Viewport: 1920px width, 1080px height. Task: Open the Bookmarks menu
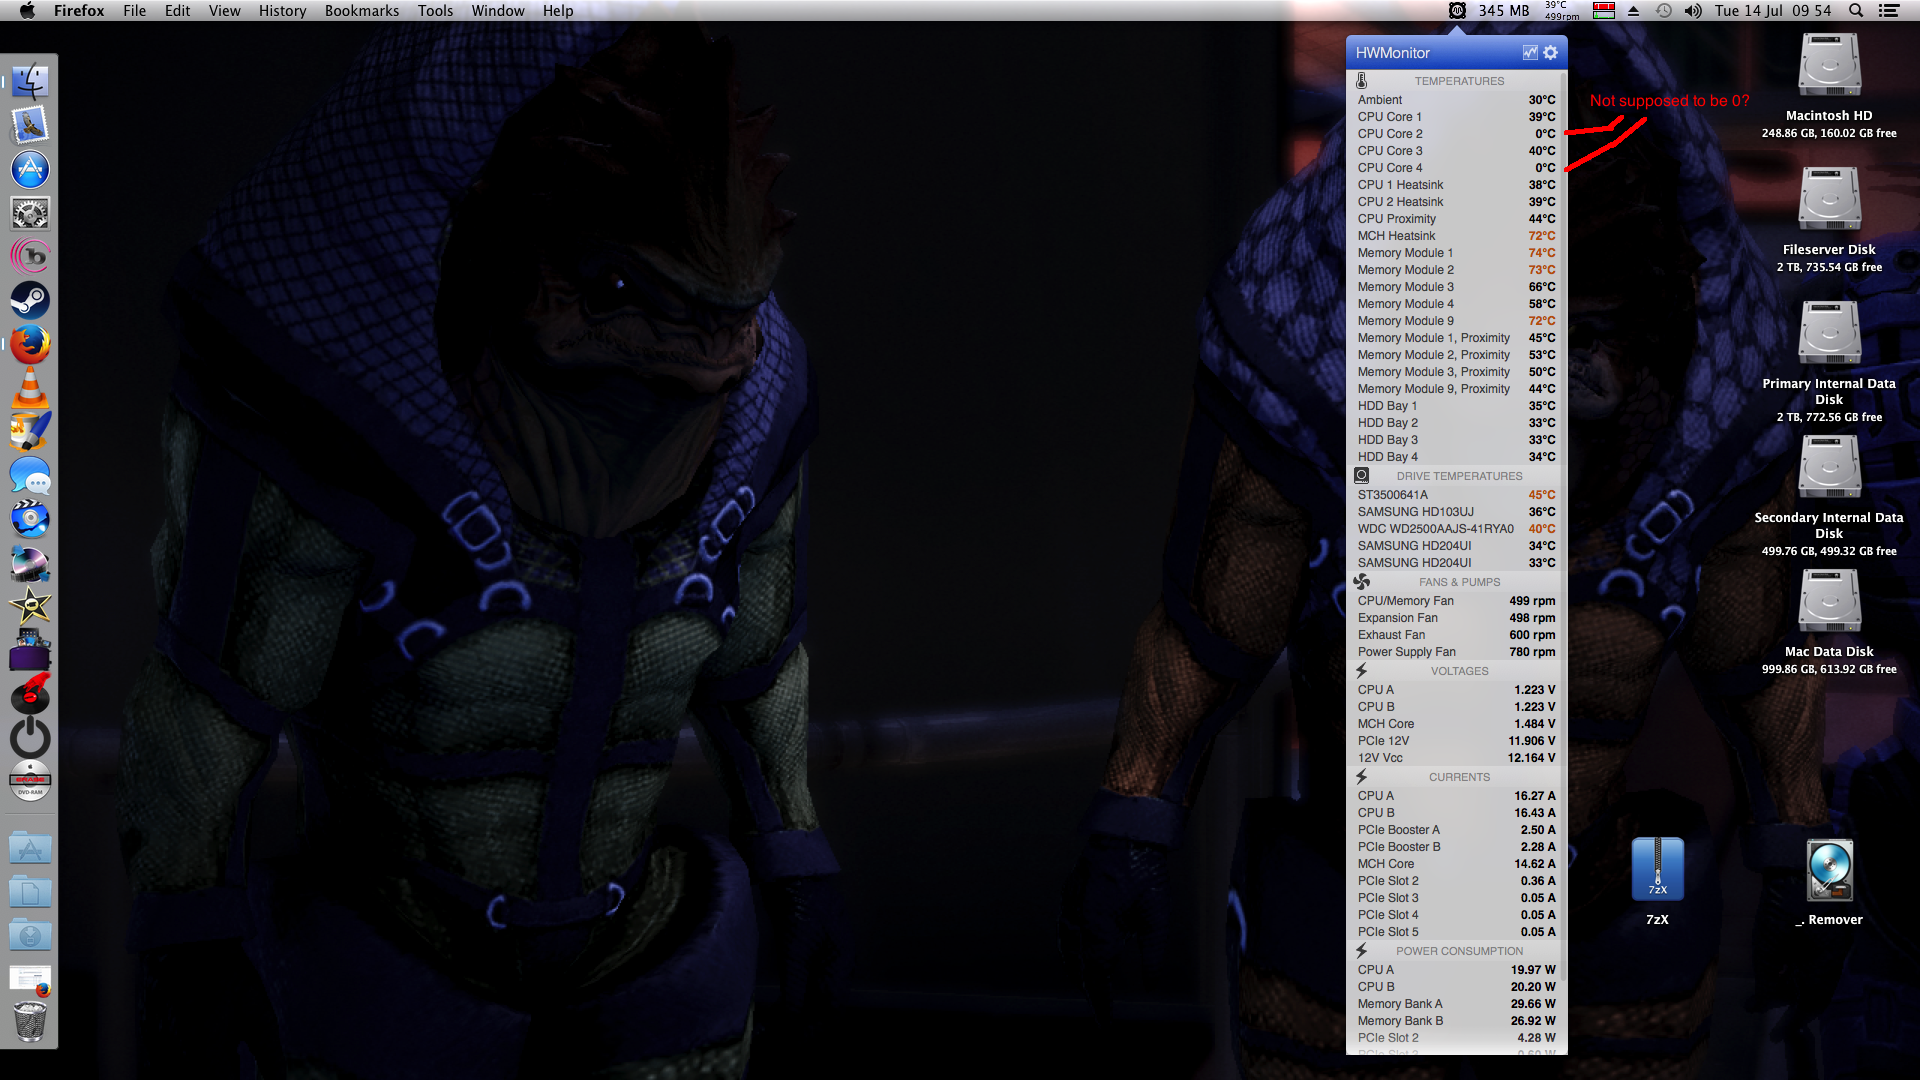tap(361, 11)
